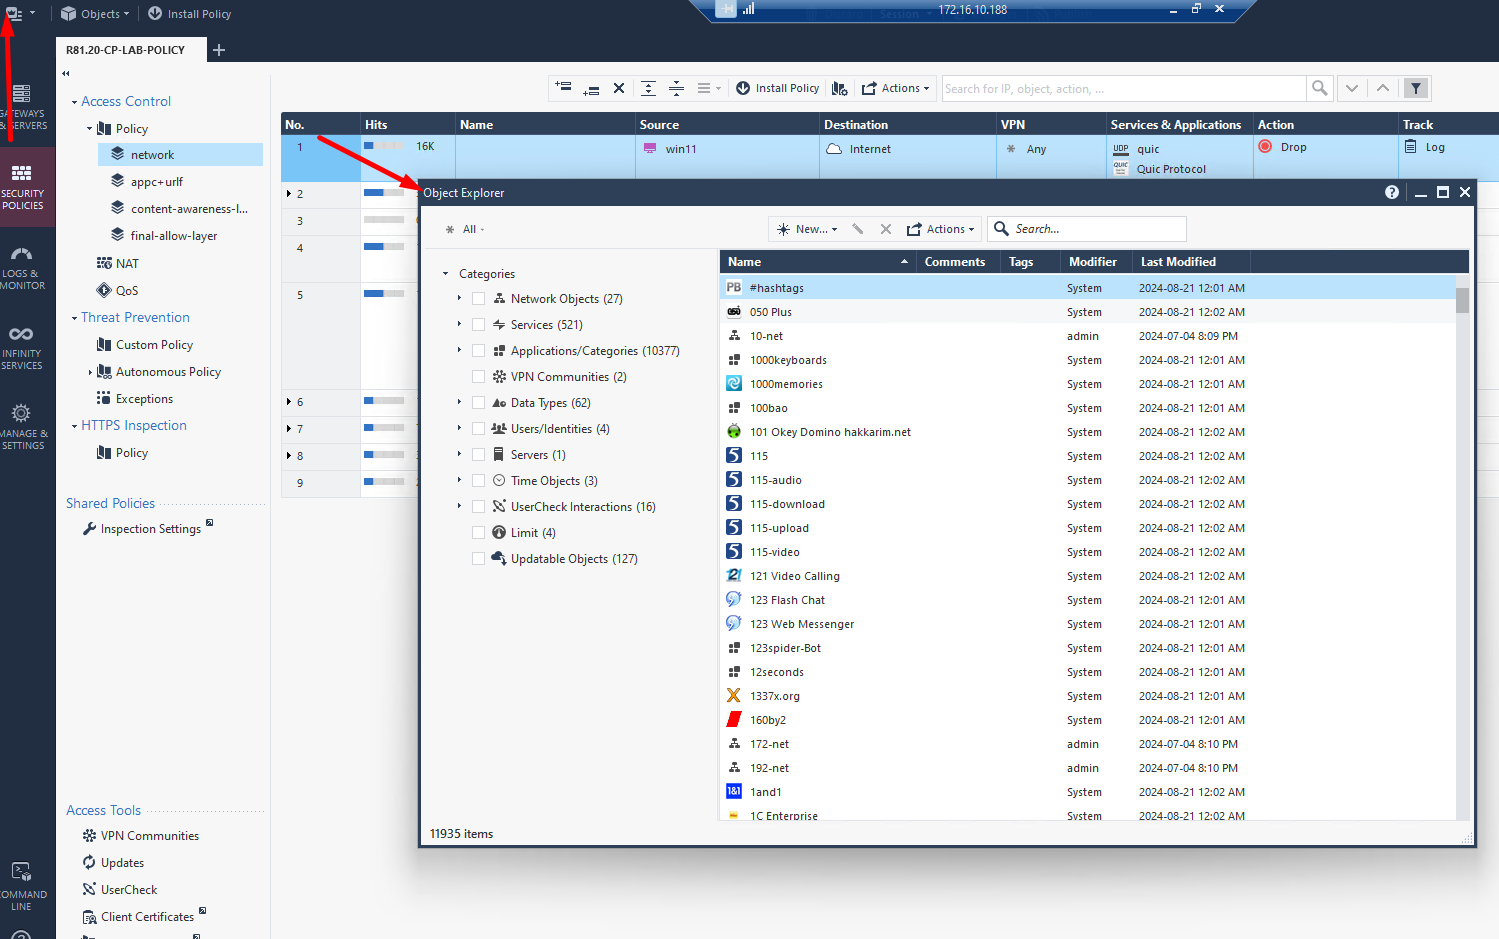
Task: Open the Actions button in Object Explorer
Action: pos(940,229)
